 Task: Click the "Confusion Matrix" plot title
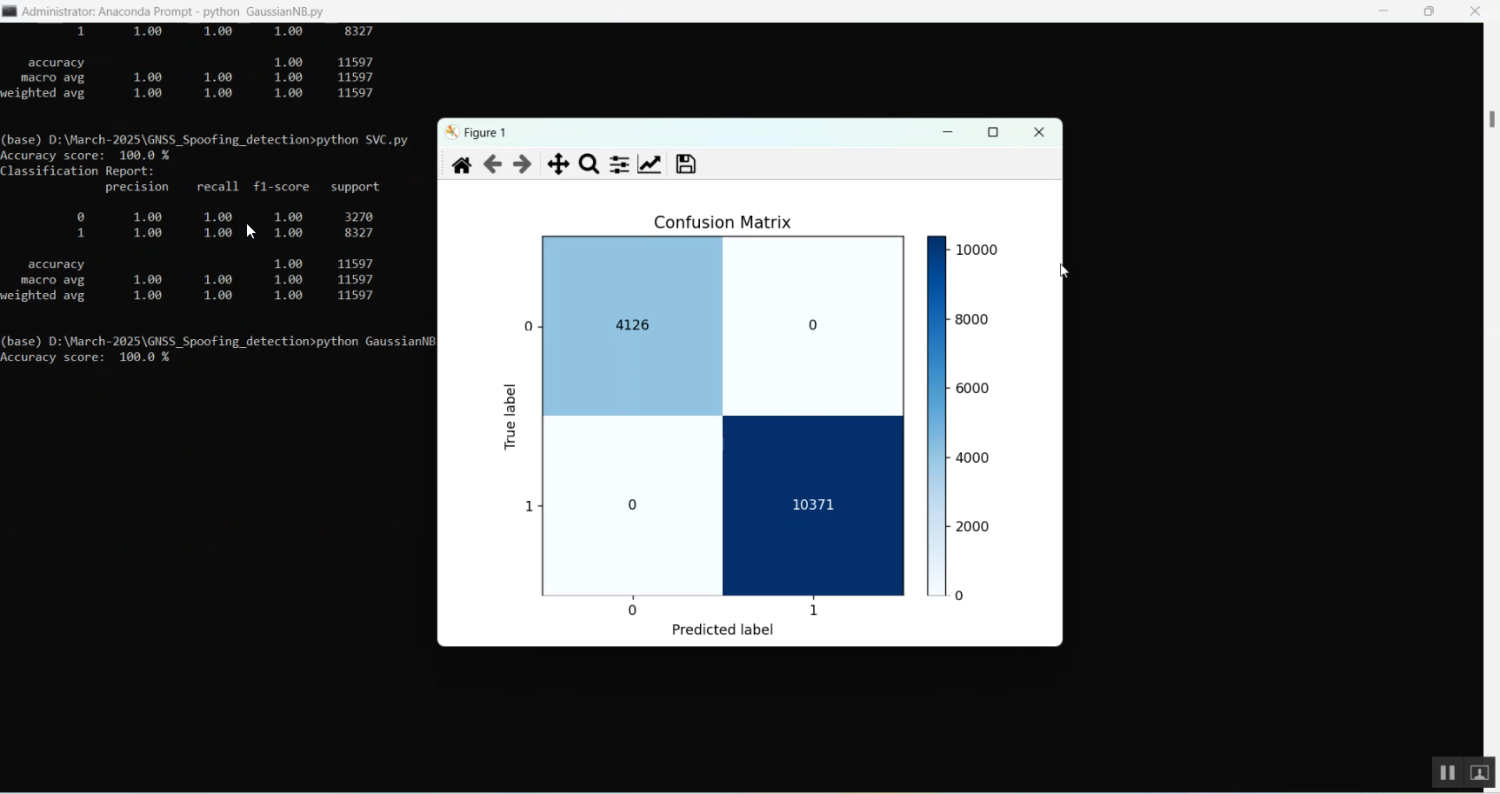pyautogui.click(x=722, y=222)
